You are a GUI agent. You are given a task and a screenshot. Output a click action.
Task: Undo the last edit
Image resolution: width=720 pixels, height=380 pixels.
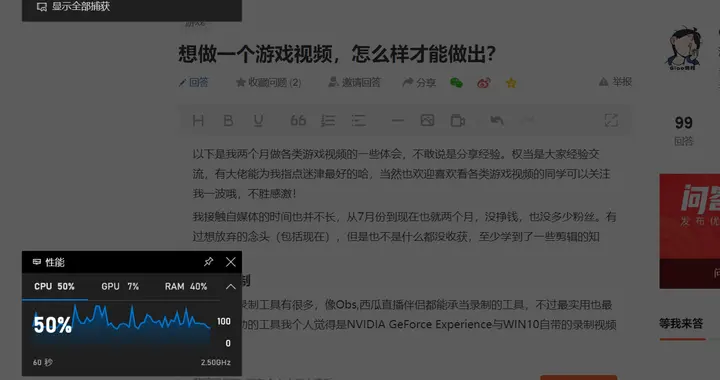(497, 121)
